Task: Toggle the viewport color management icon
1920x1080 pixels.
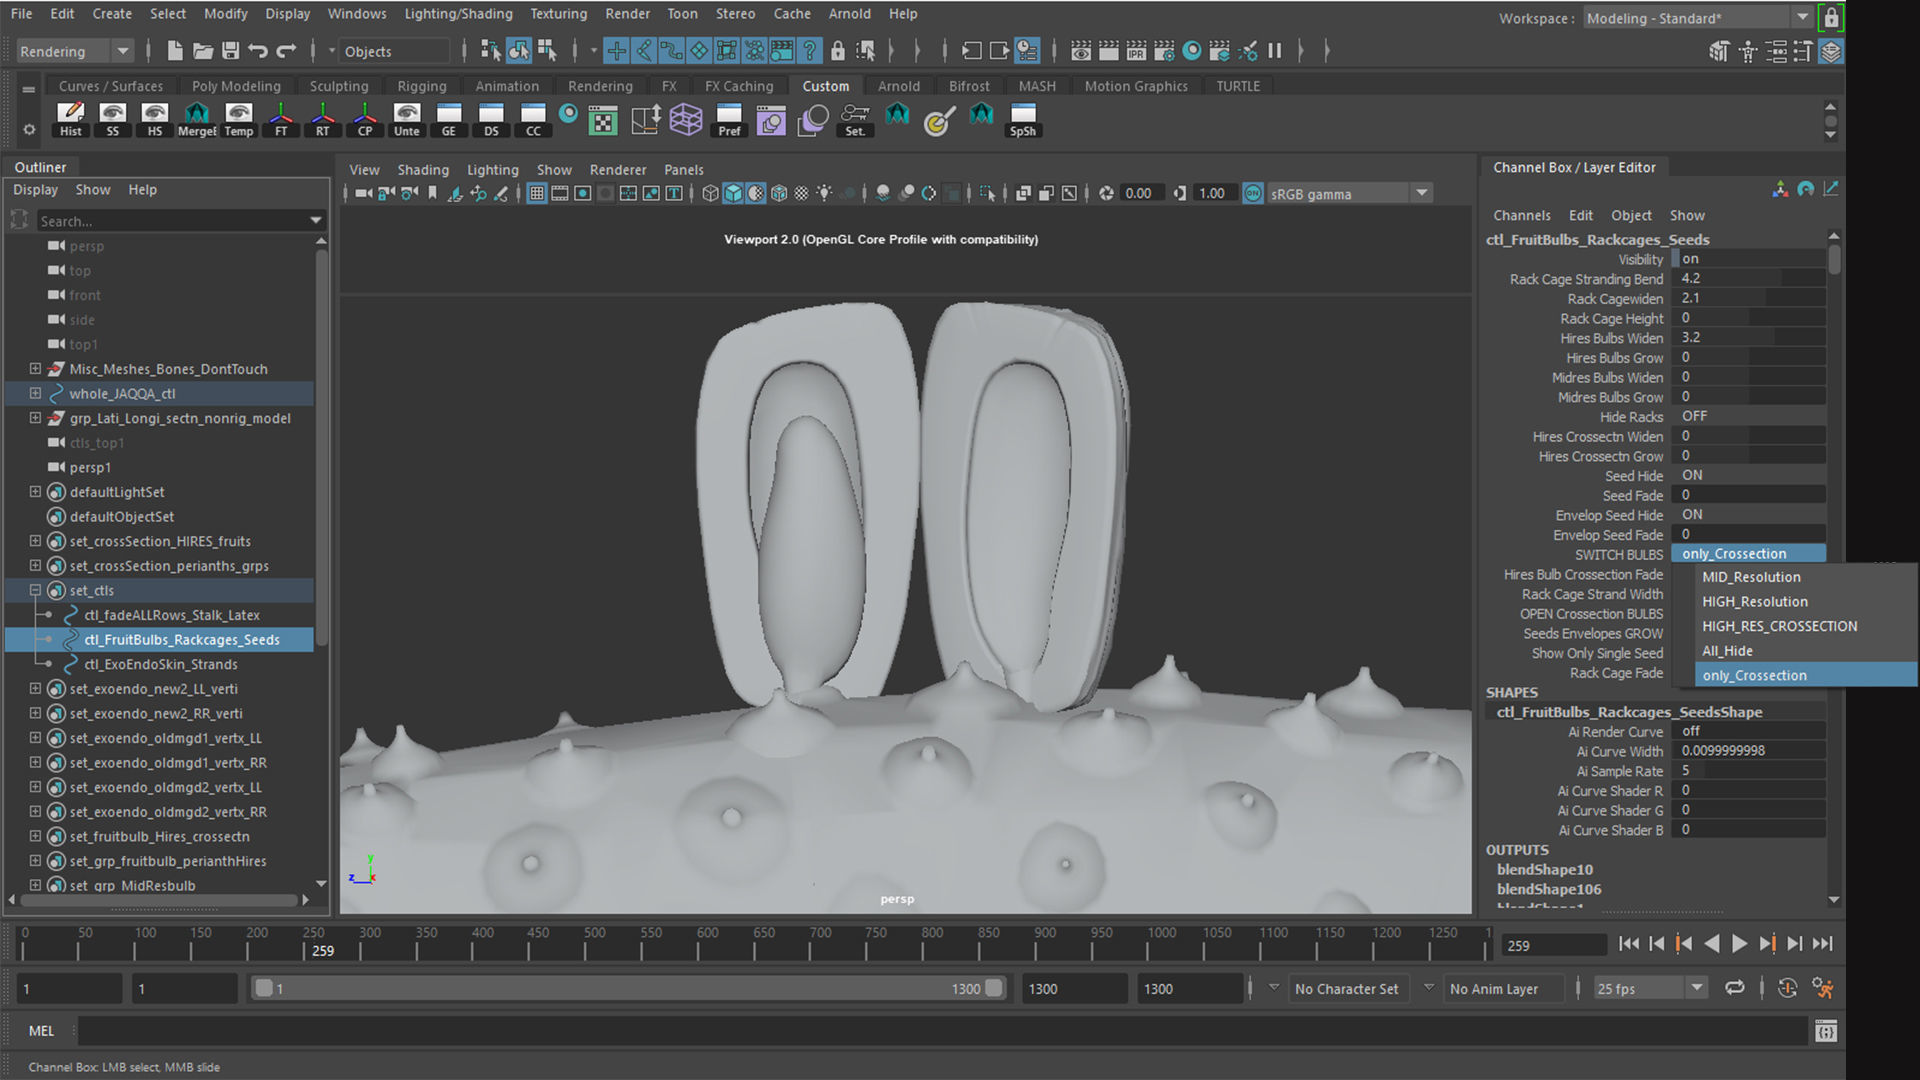Action: pos(1253,194)
